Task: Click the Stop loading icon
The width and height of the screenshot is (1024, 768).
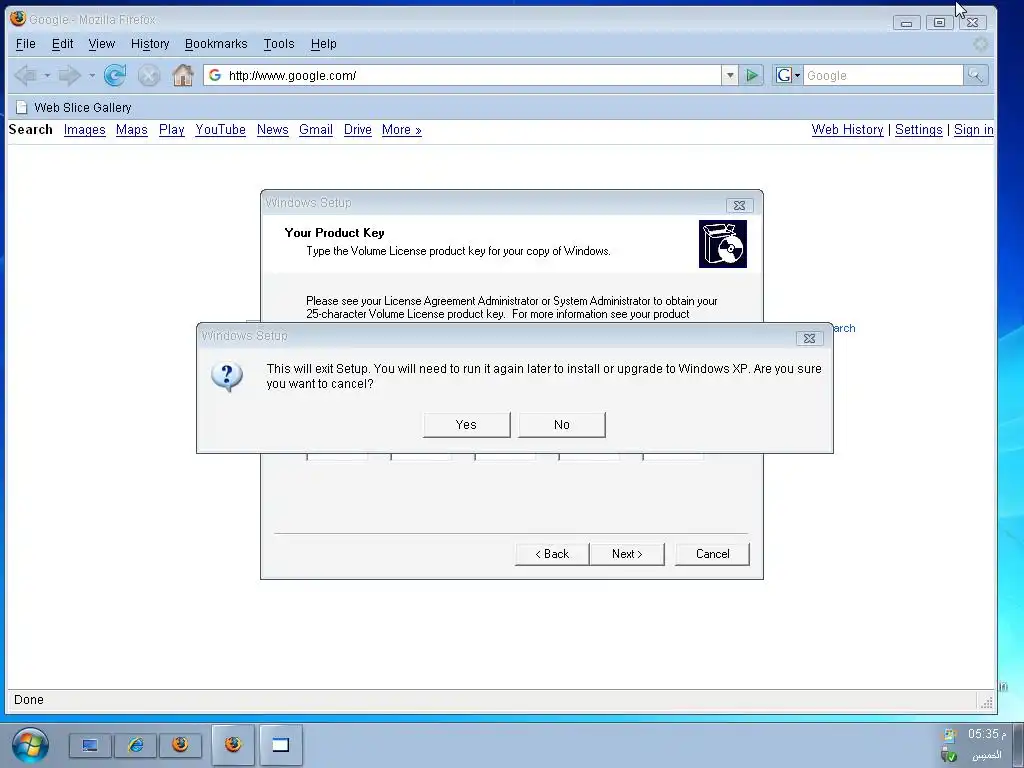Action: [x=149, y=76]
